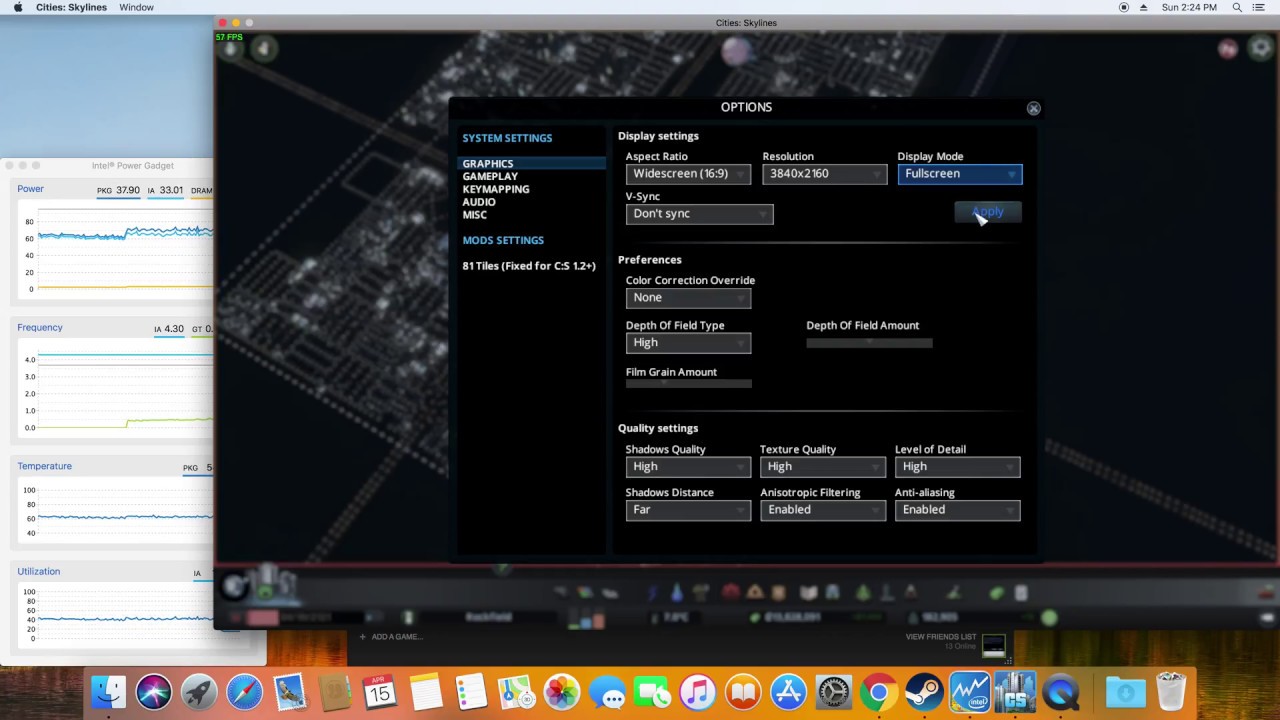
Task: Open Google Chrome from the Dock
Action: (879, 692)
